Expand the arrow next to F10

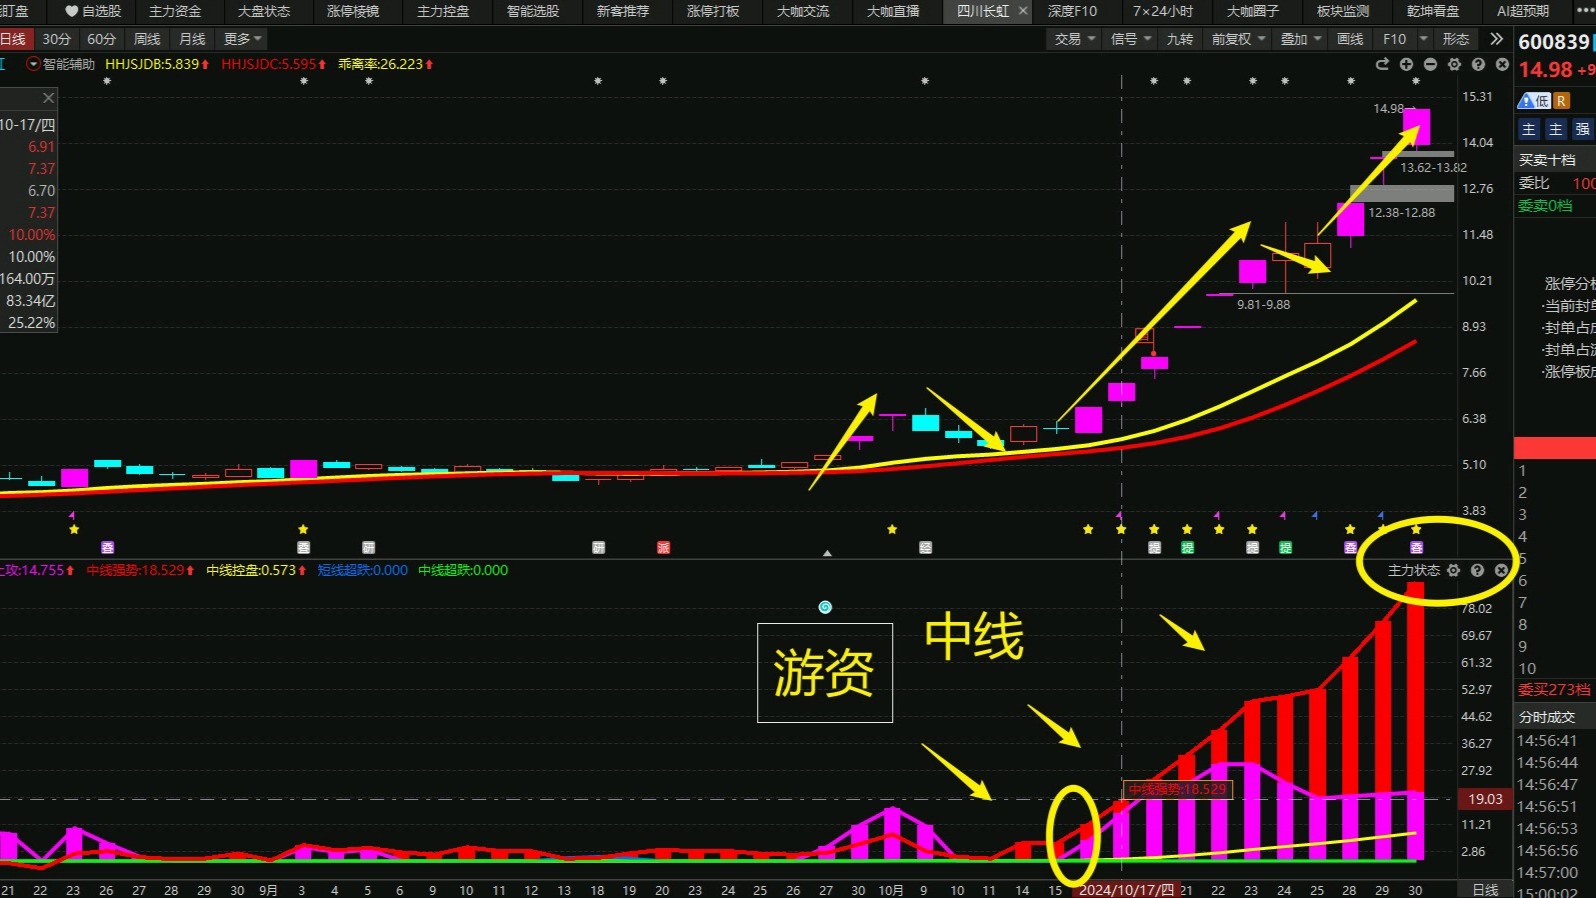[1423, 39]
